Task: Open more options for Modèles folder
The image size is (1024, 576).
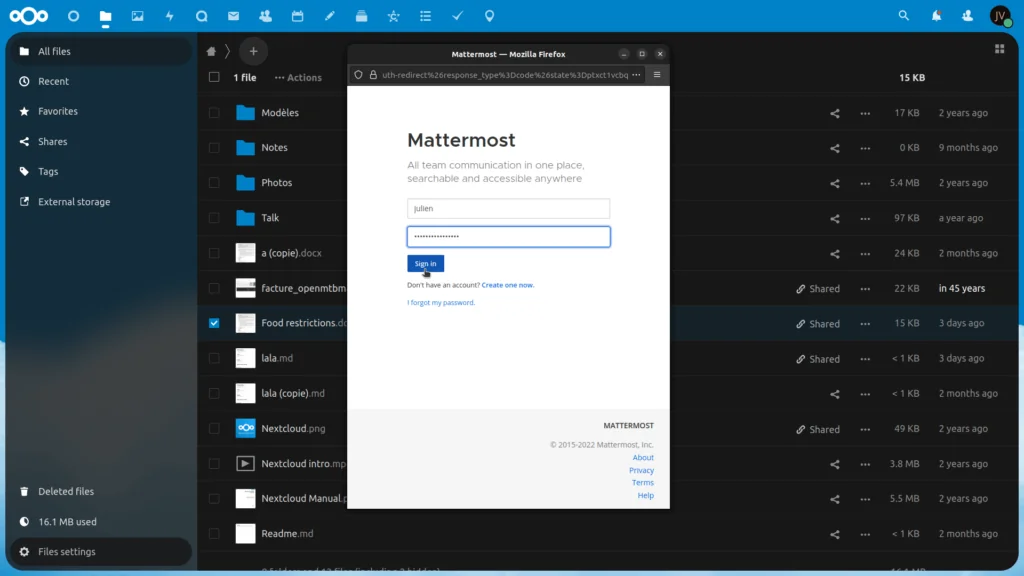Action: tap(865, 113)
